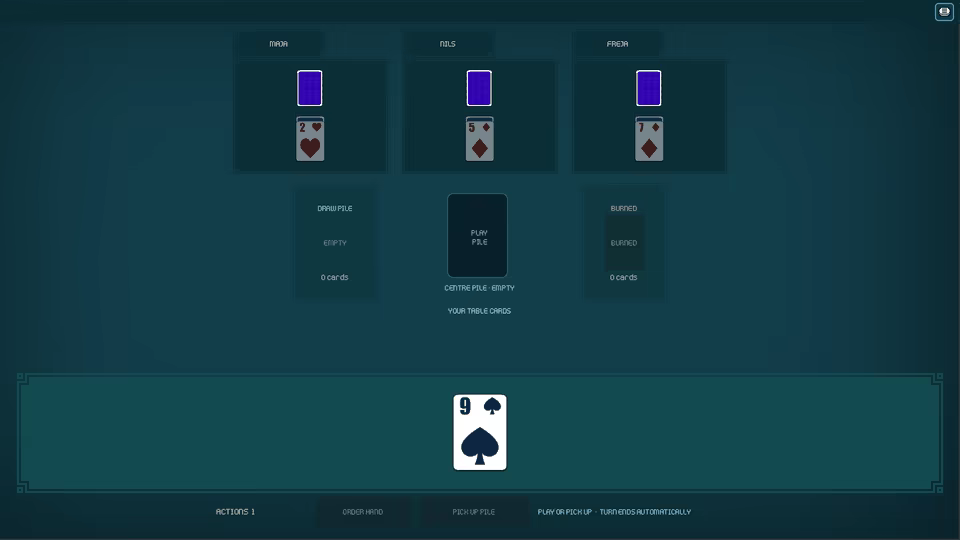Click the Burned pile slot
Image resolution: width=960 pixels, height=540 pixels.
click(x=624, y=243)
